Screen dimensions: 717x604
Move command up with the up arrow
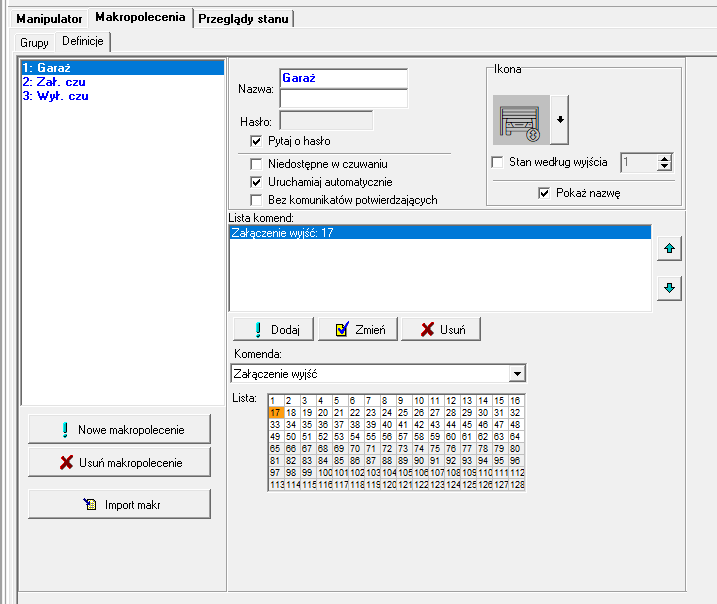pyautogui.click(x=669, y=248)
